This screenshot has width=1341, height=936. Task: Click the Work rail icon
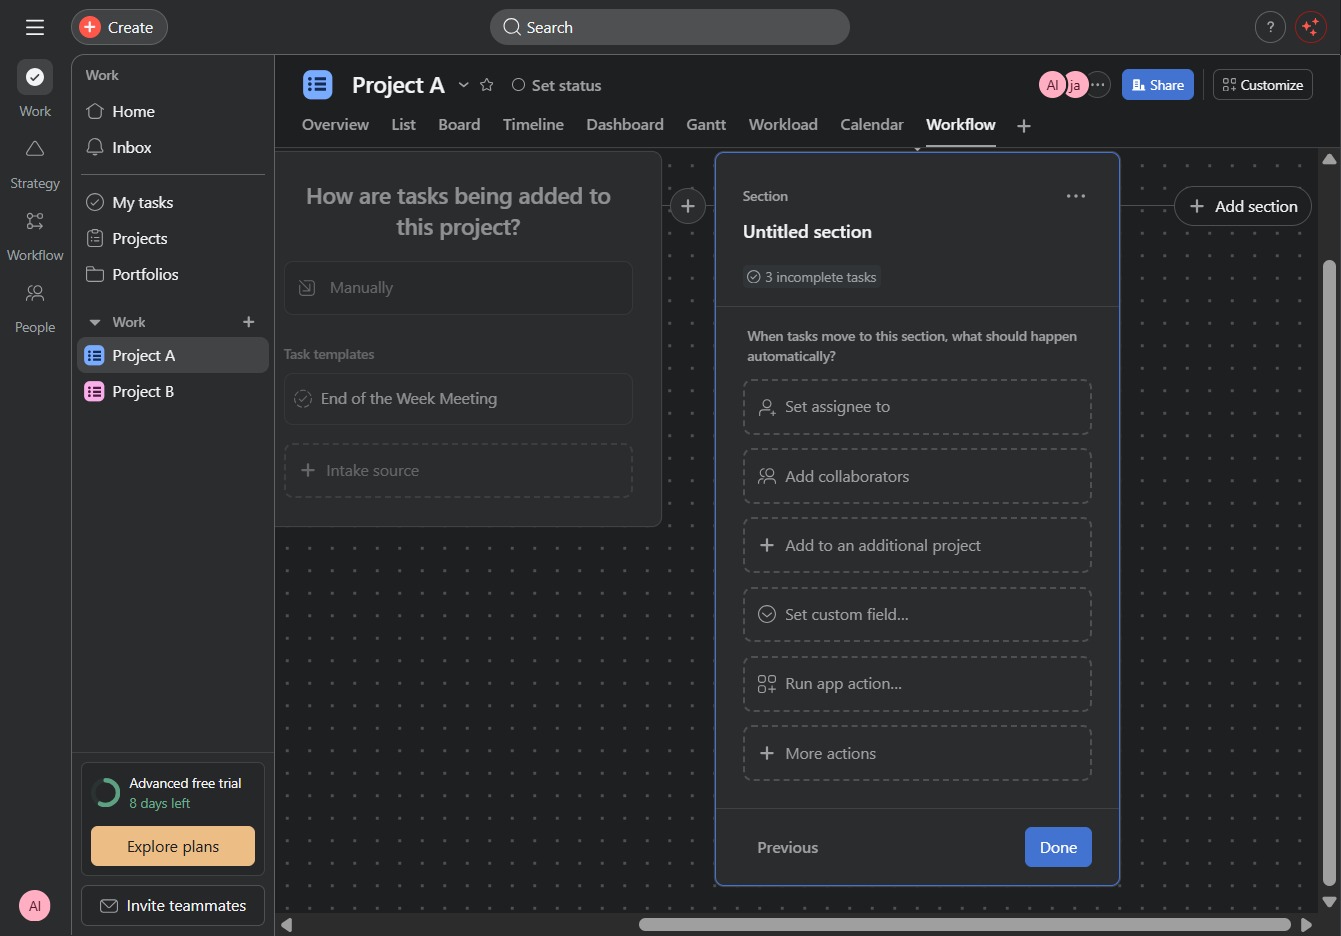pos(35,77)
